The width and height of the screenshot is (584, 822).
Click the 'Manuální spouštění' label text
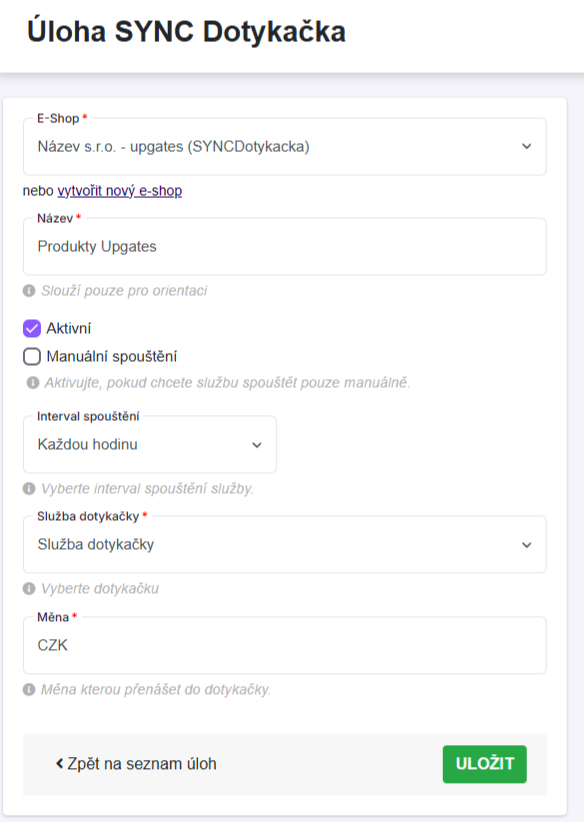(x=112, y=356)
